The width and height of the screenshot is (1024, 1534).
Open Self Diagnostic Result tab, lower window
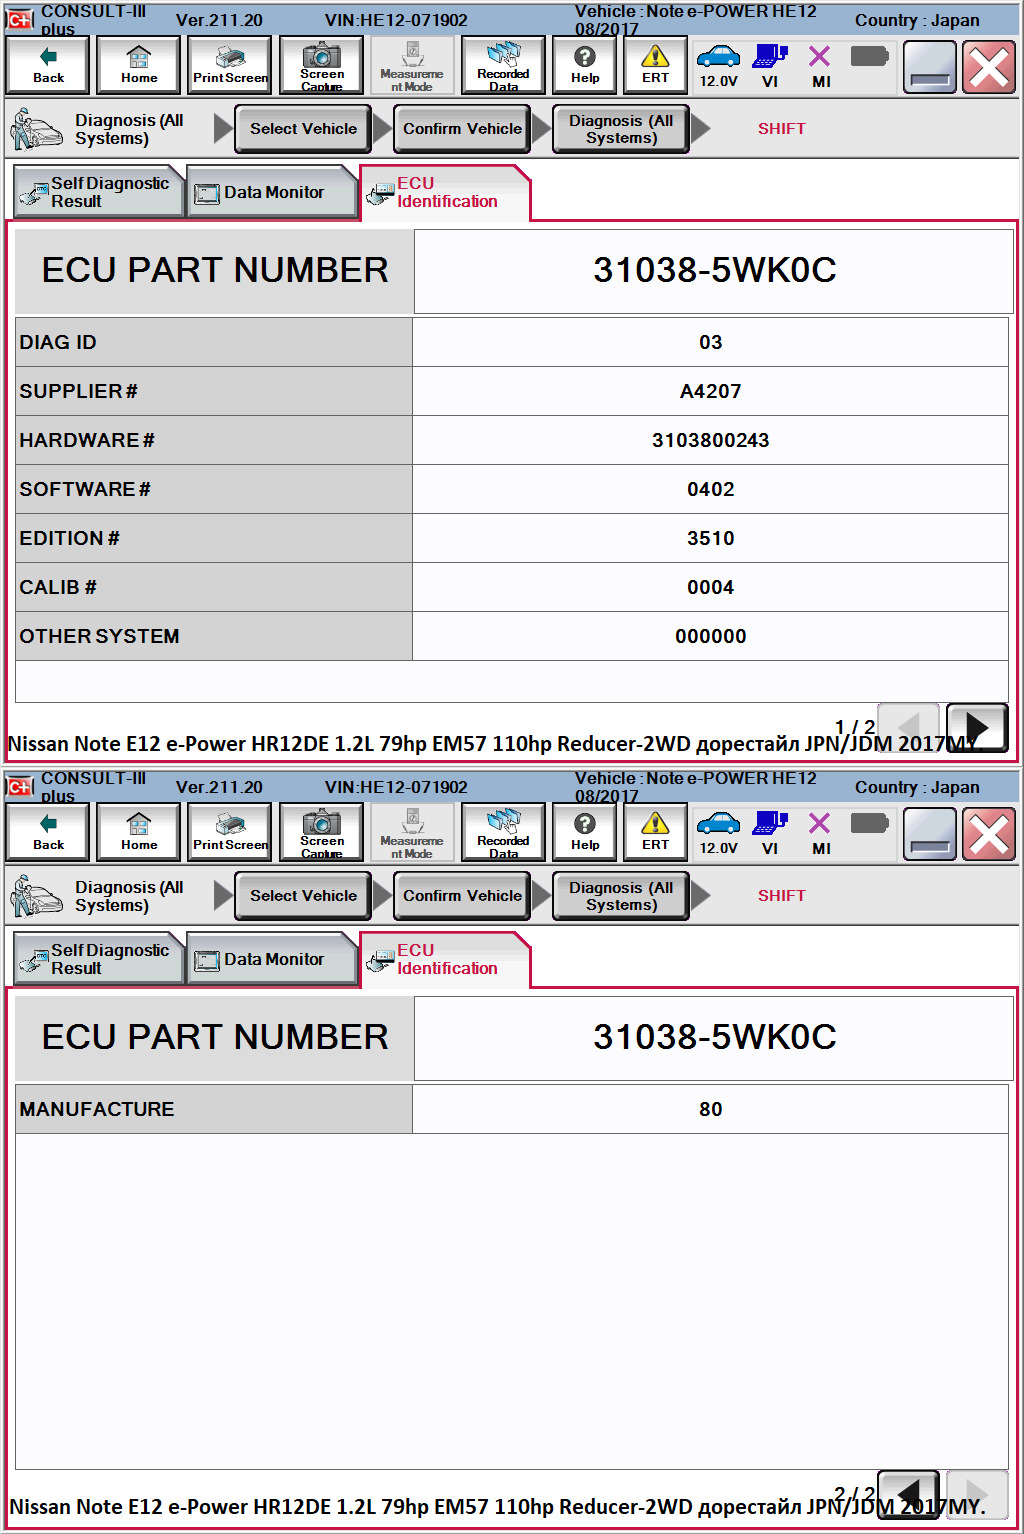coord(99,959)
